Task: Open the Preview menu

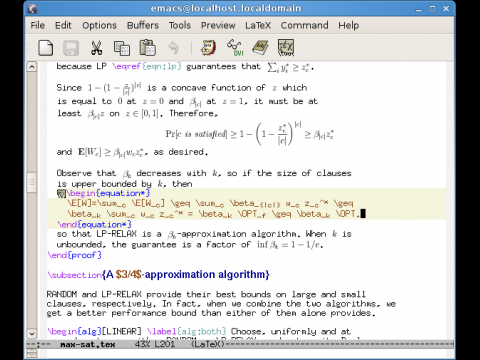Action: 218,25
